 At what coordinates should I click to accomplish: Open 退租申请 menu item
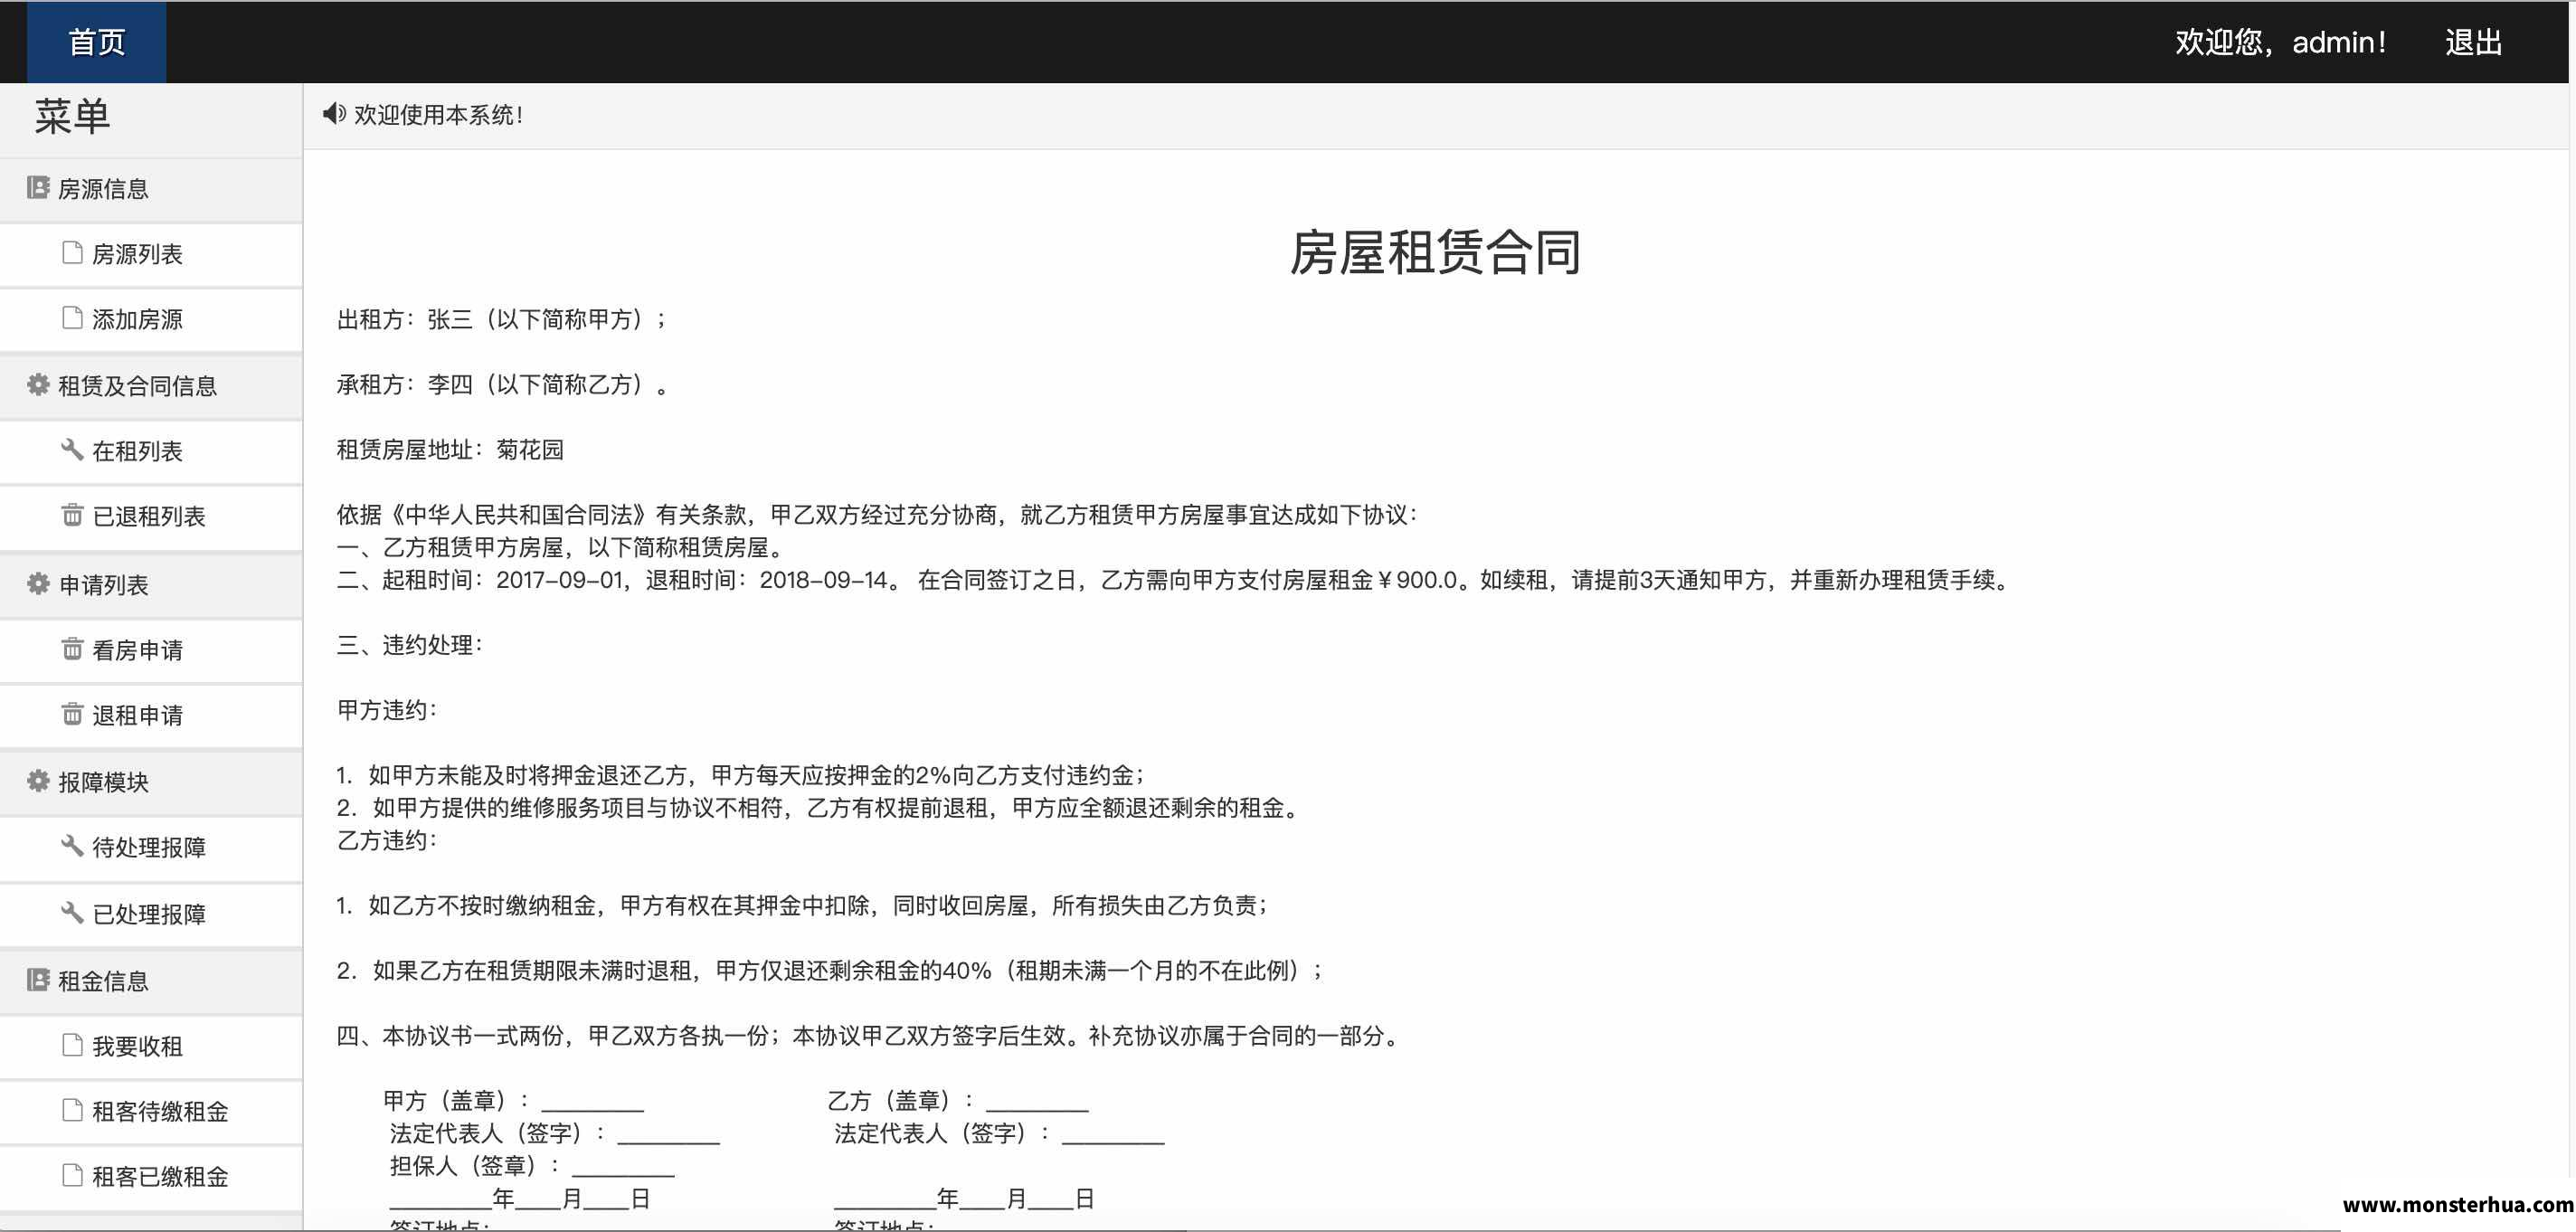pyautogui.click(x=151, y=716)
